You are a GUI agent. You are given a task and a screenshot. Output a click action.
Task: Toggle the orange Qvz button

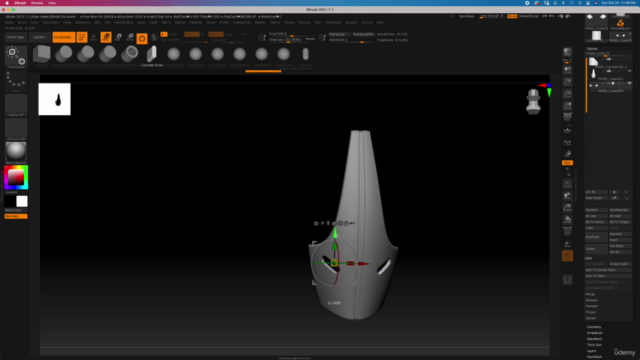[567, 163]
